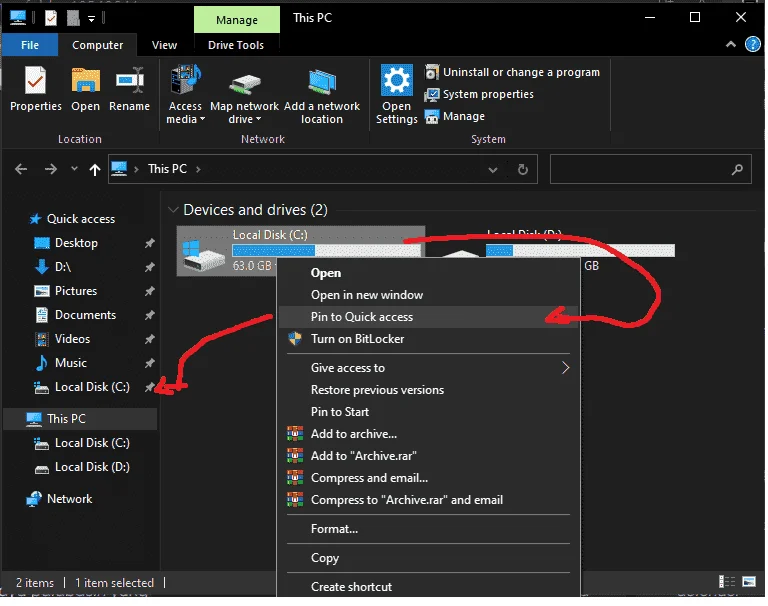Switch to the View ribbon tab
This screenshot has height=606, width=768.
coord(164,45)
